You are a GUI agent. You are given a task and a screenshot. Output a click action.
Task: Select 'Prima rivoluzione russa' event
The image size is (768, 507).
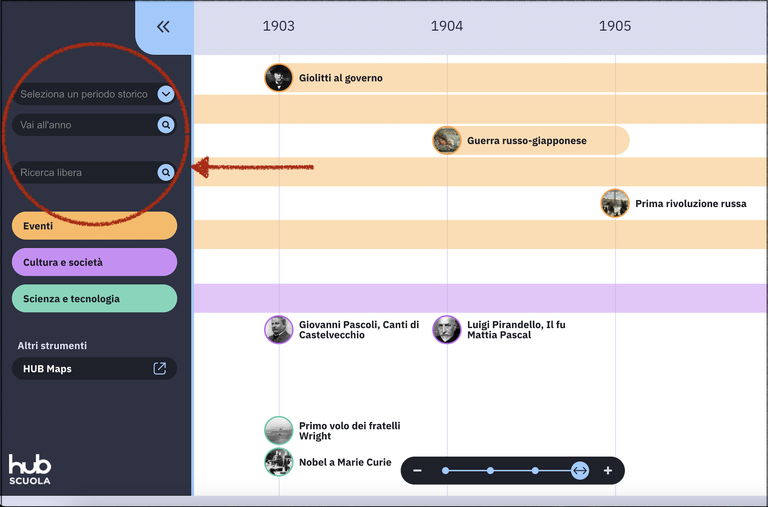tap(690, 204)
